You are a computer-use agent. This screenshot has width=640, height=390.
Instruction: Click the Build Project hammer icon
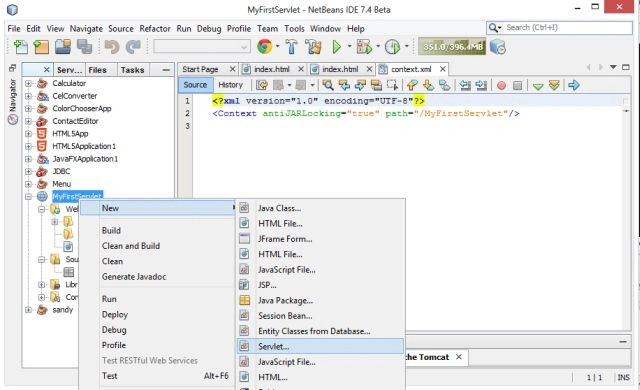coord(291,47)
